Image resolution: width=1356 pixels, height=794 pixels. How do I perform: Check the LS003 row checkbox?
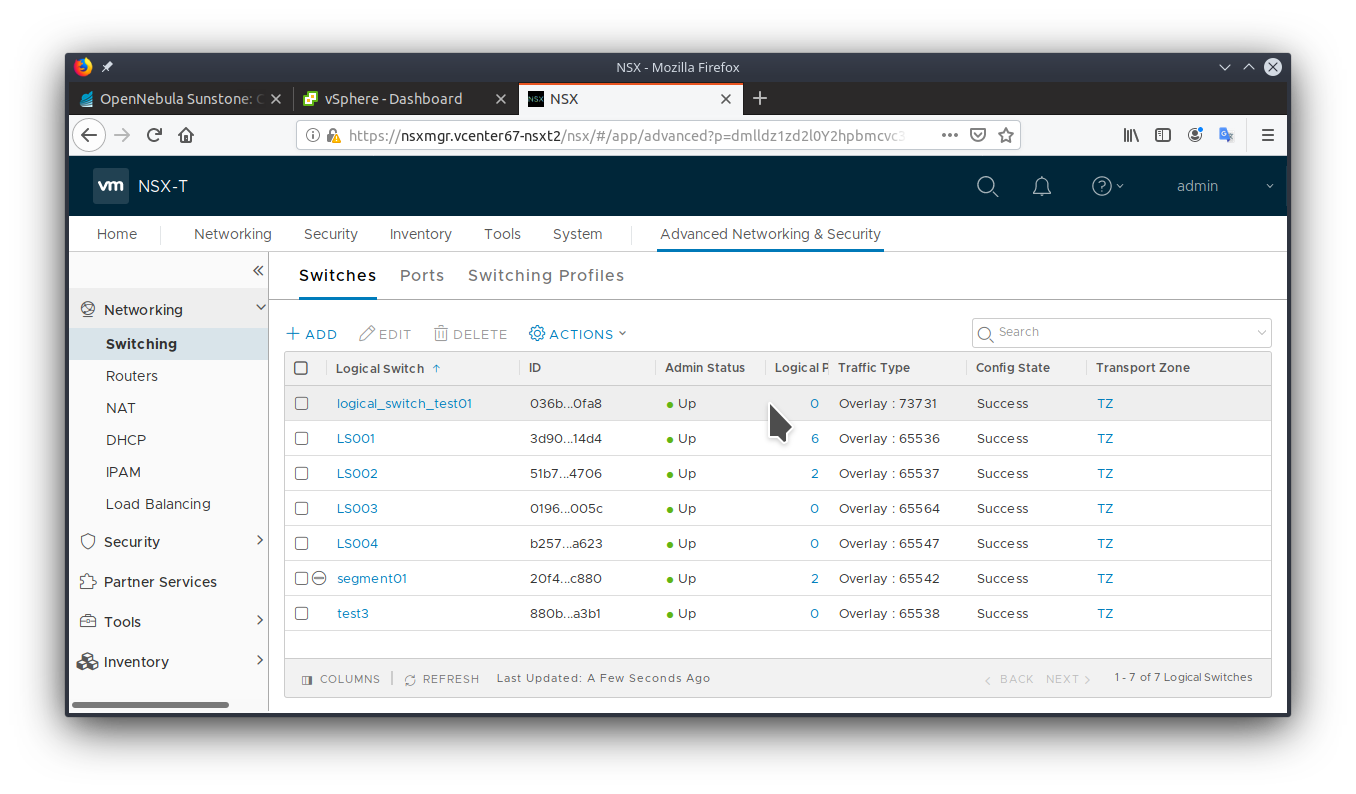[x=301, y=508]
